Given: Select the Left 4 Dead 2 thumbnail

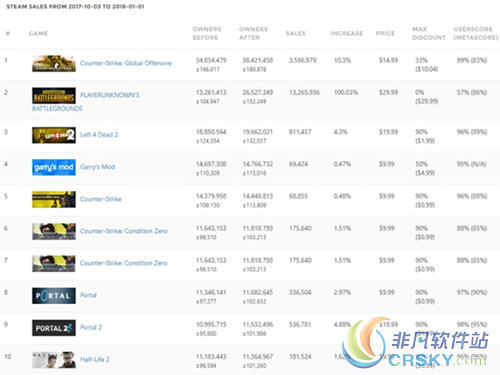Looking at the screenshot, I should (54, 135).
